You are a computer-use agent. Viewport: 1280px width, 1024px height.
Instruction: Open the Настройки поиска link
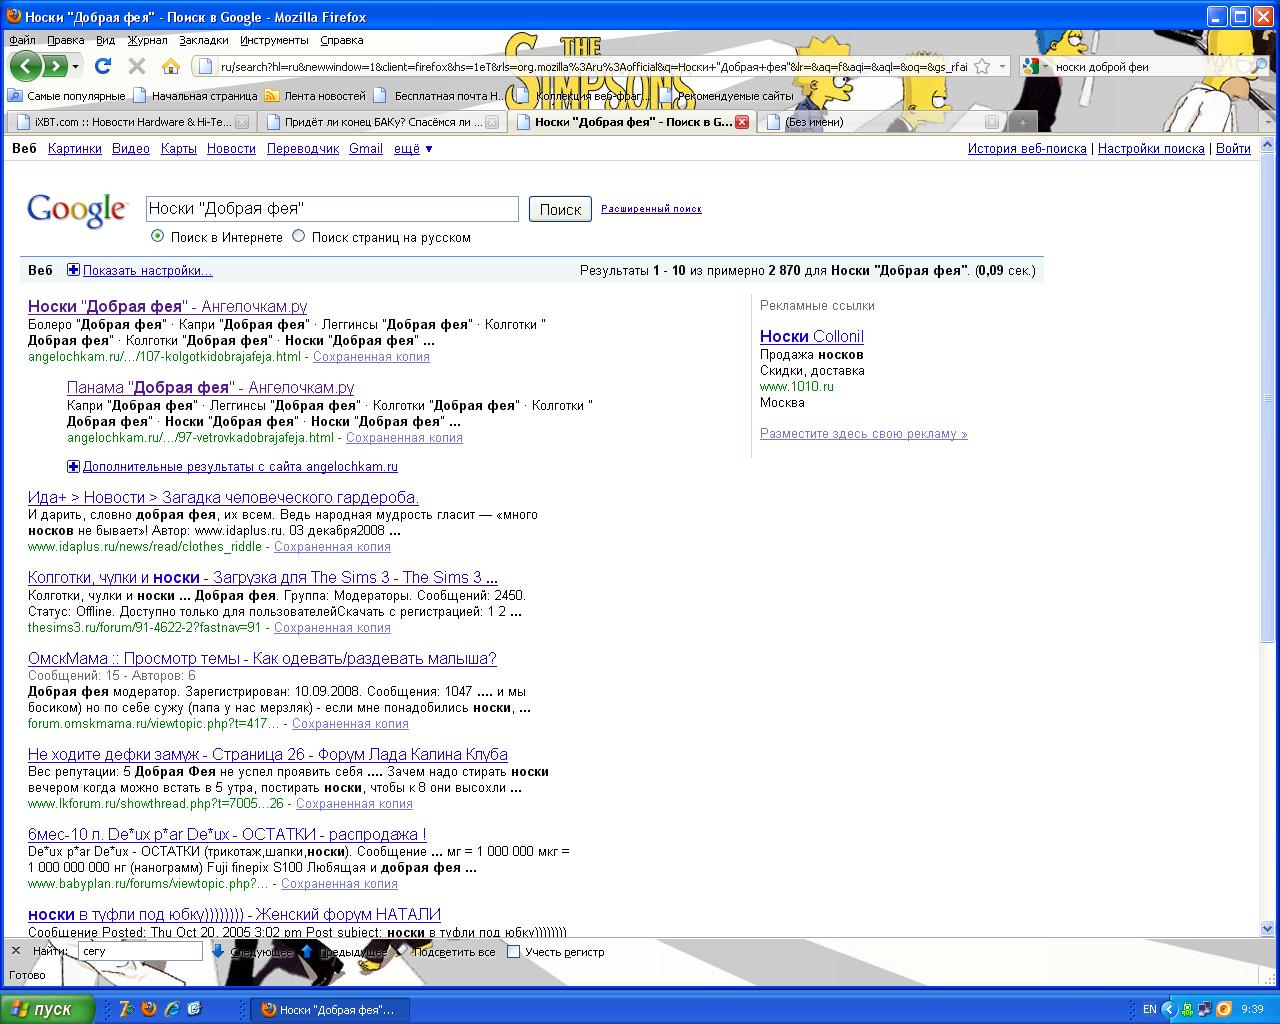coord(1151,148)
